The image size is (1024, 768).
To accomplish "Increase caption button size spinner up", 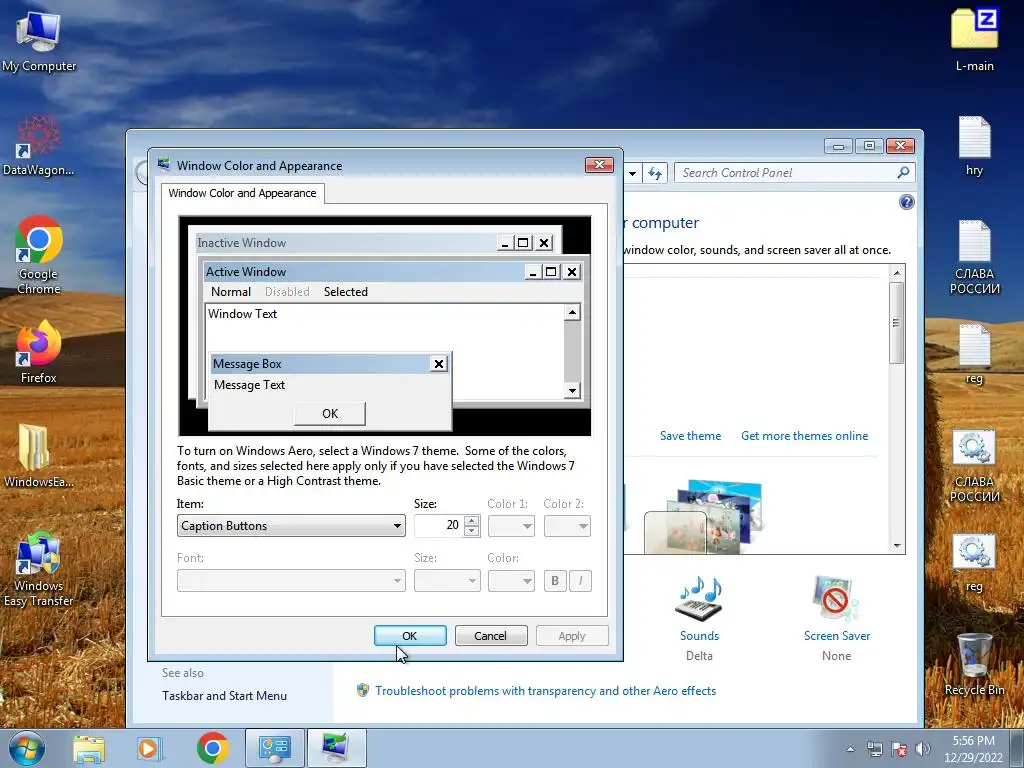I will point(472,520).
